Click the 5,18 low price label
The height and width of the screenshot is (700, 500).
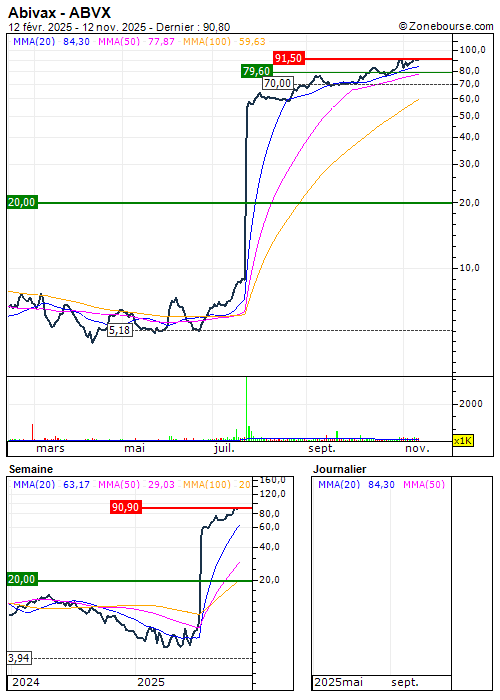click(x=120, y=330)
